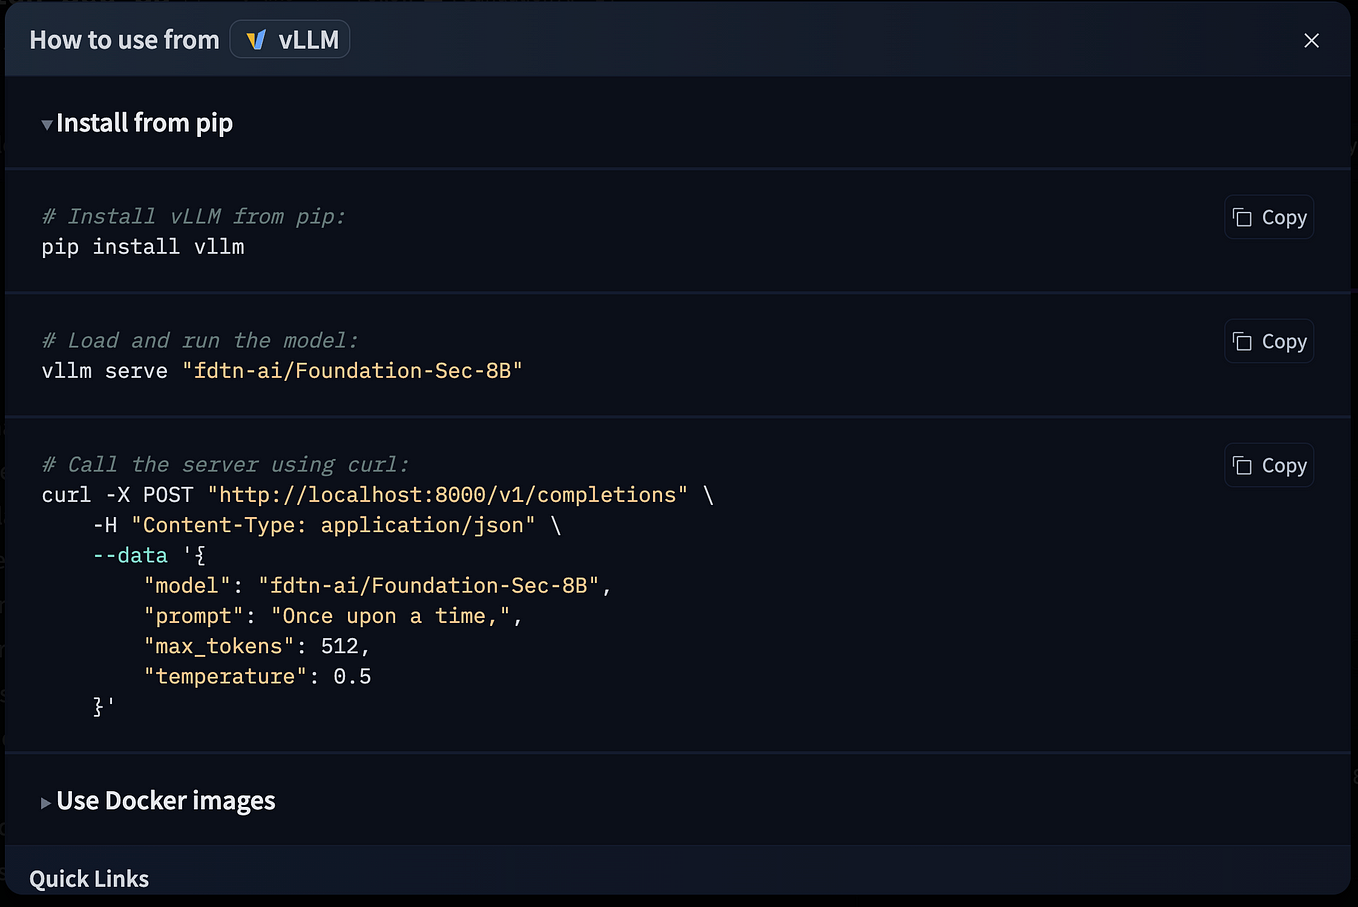Click the model name in vllm serve line
This screenshot has height=907, width=1358.
click(352, 371)
